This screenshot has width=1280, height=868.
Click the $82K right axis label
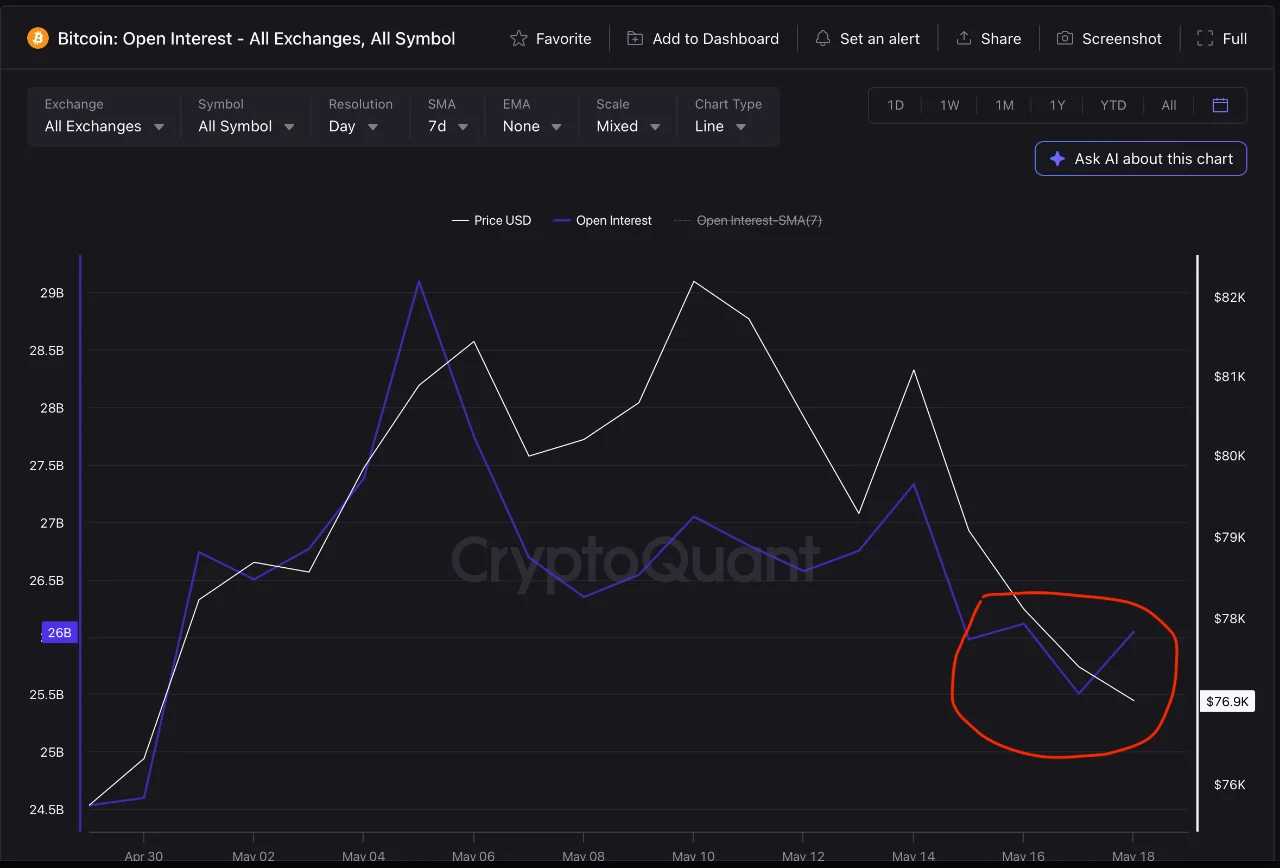pyautogui.click(x=1229, y=297)
